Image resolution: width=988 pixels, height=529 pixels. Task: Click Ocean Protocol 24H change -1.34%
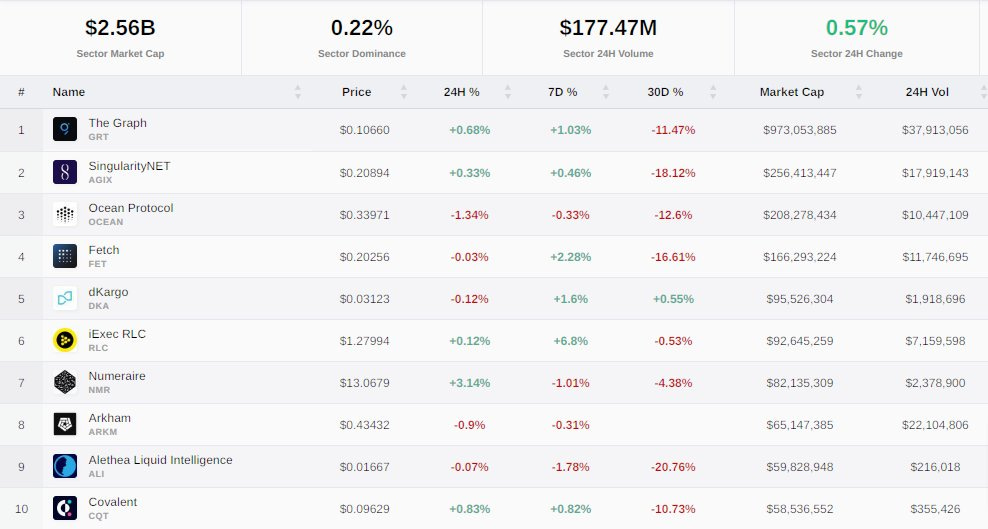click(469, 215)
